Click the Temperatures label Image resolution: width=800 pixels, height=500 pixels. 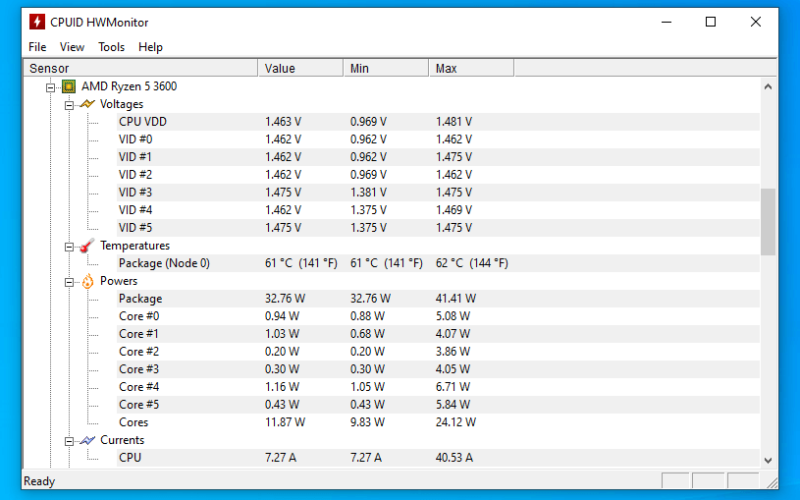click(x=135, y=245)
